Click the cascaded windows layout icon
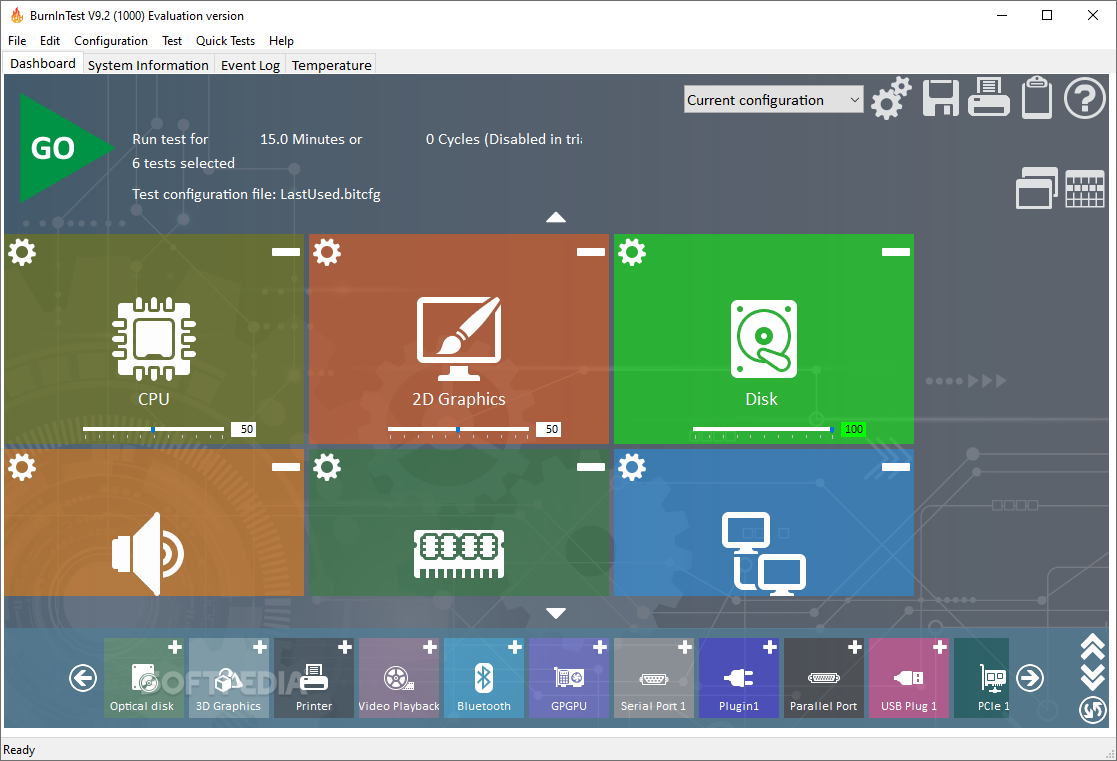The height and width of the screenshot is (761, 1117). pyautogui.click(x=1037, y=188)
